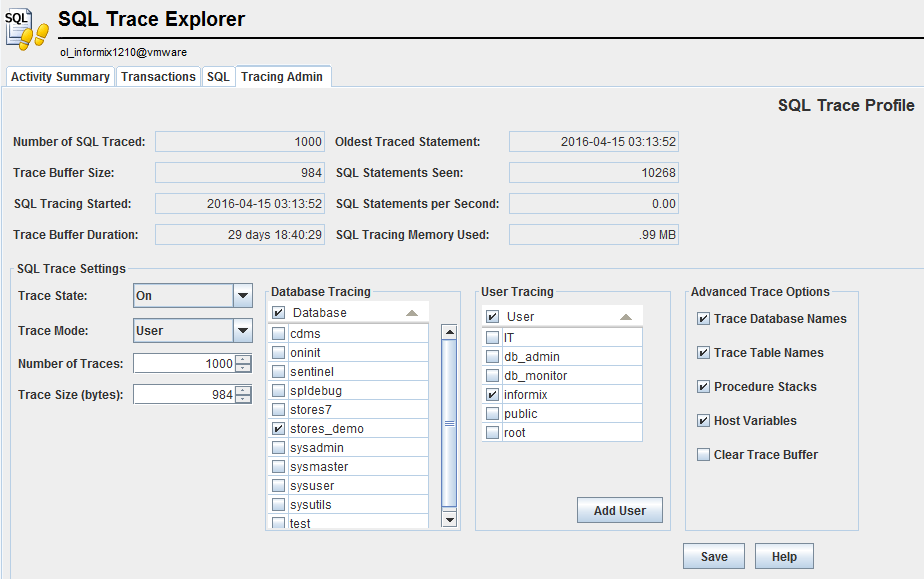This screenshot has width=924, height=579.
Task: Switch to the Activity Summary tab
Action: (60, 77)
